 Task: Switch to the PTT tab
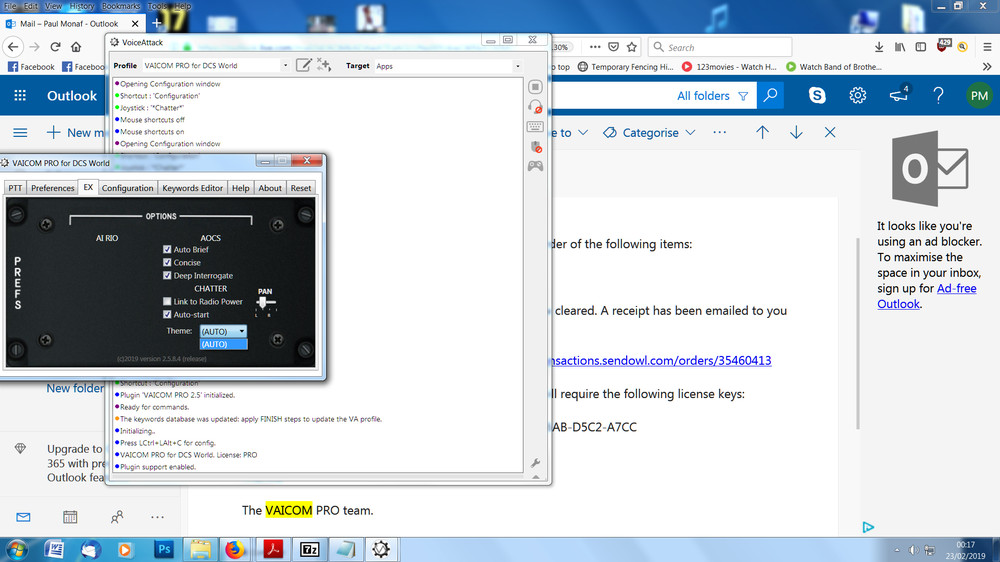click(15, 188)
